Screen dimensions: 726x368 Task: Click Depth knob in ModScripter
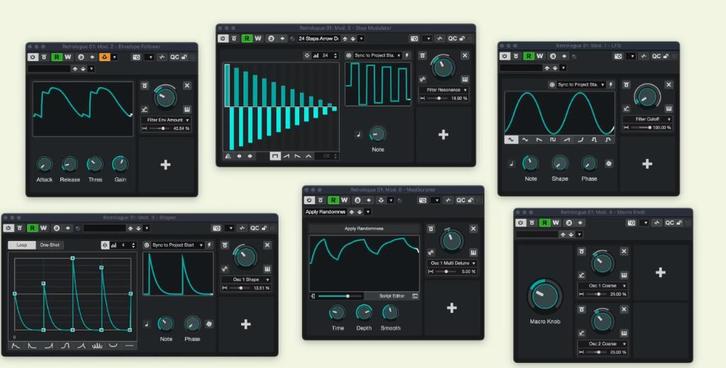[x=364, y=312]
